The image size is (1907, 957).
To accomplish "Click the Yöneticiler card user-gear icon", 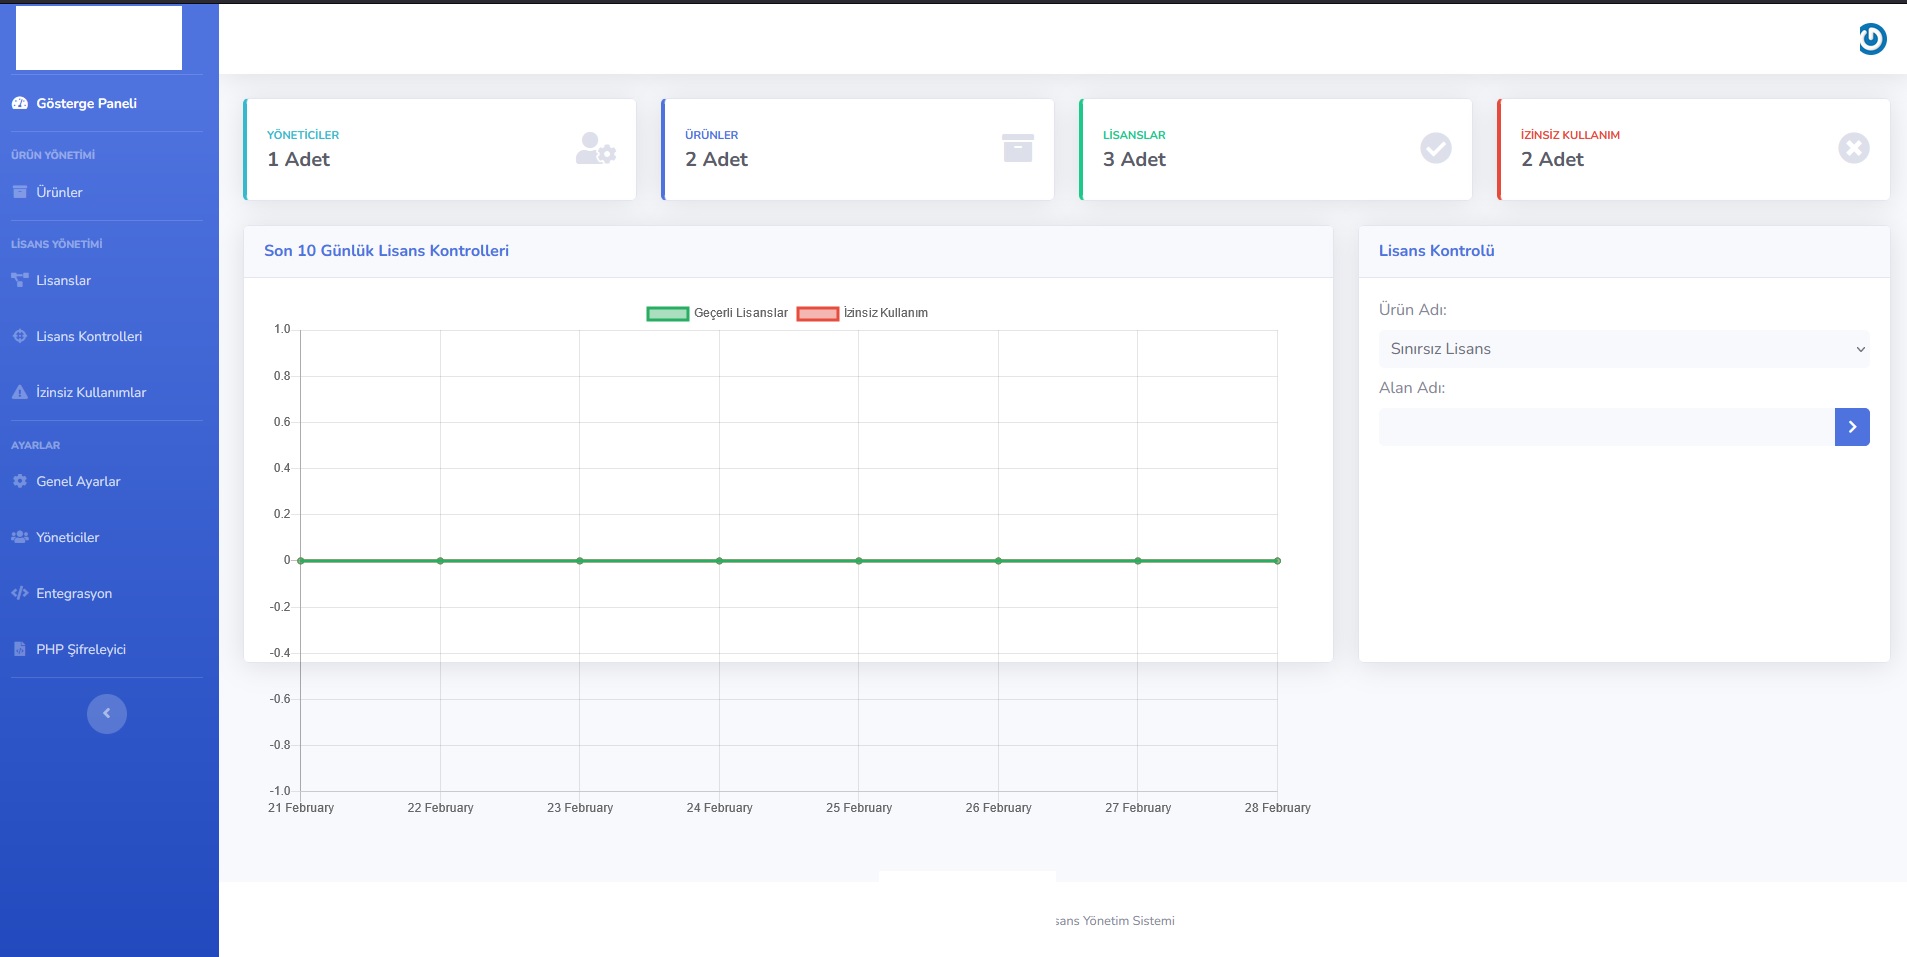I will point(596,149).
